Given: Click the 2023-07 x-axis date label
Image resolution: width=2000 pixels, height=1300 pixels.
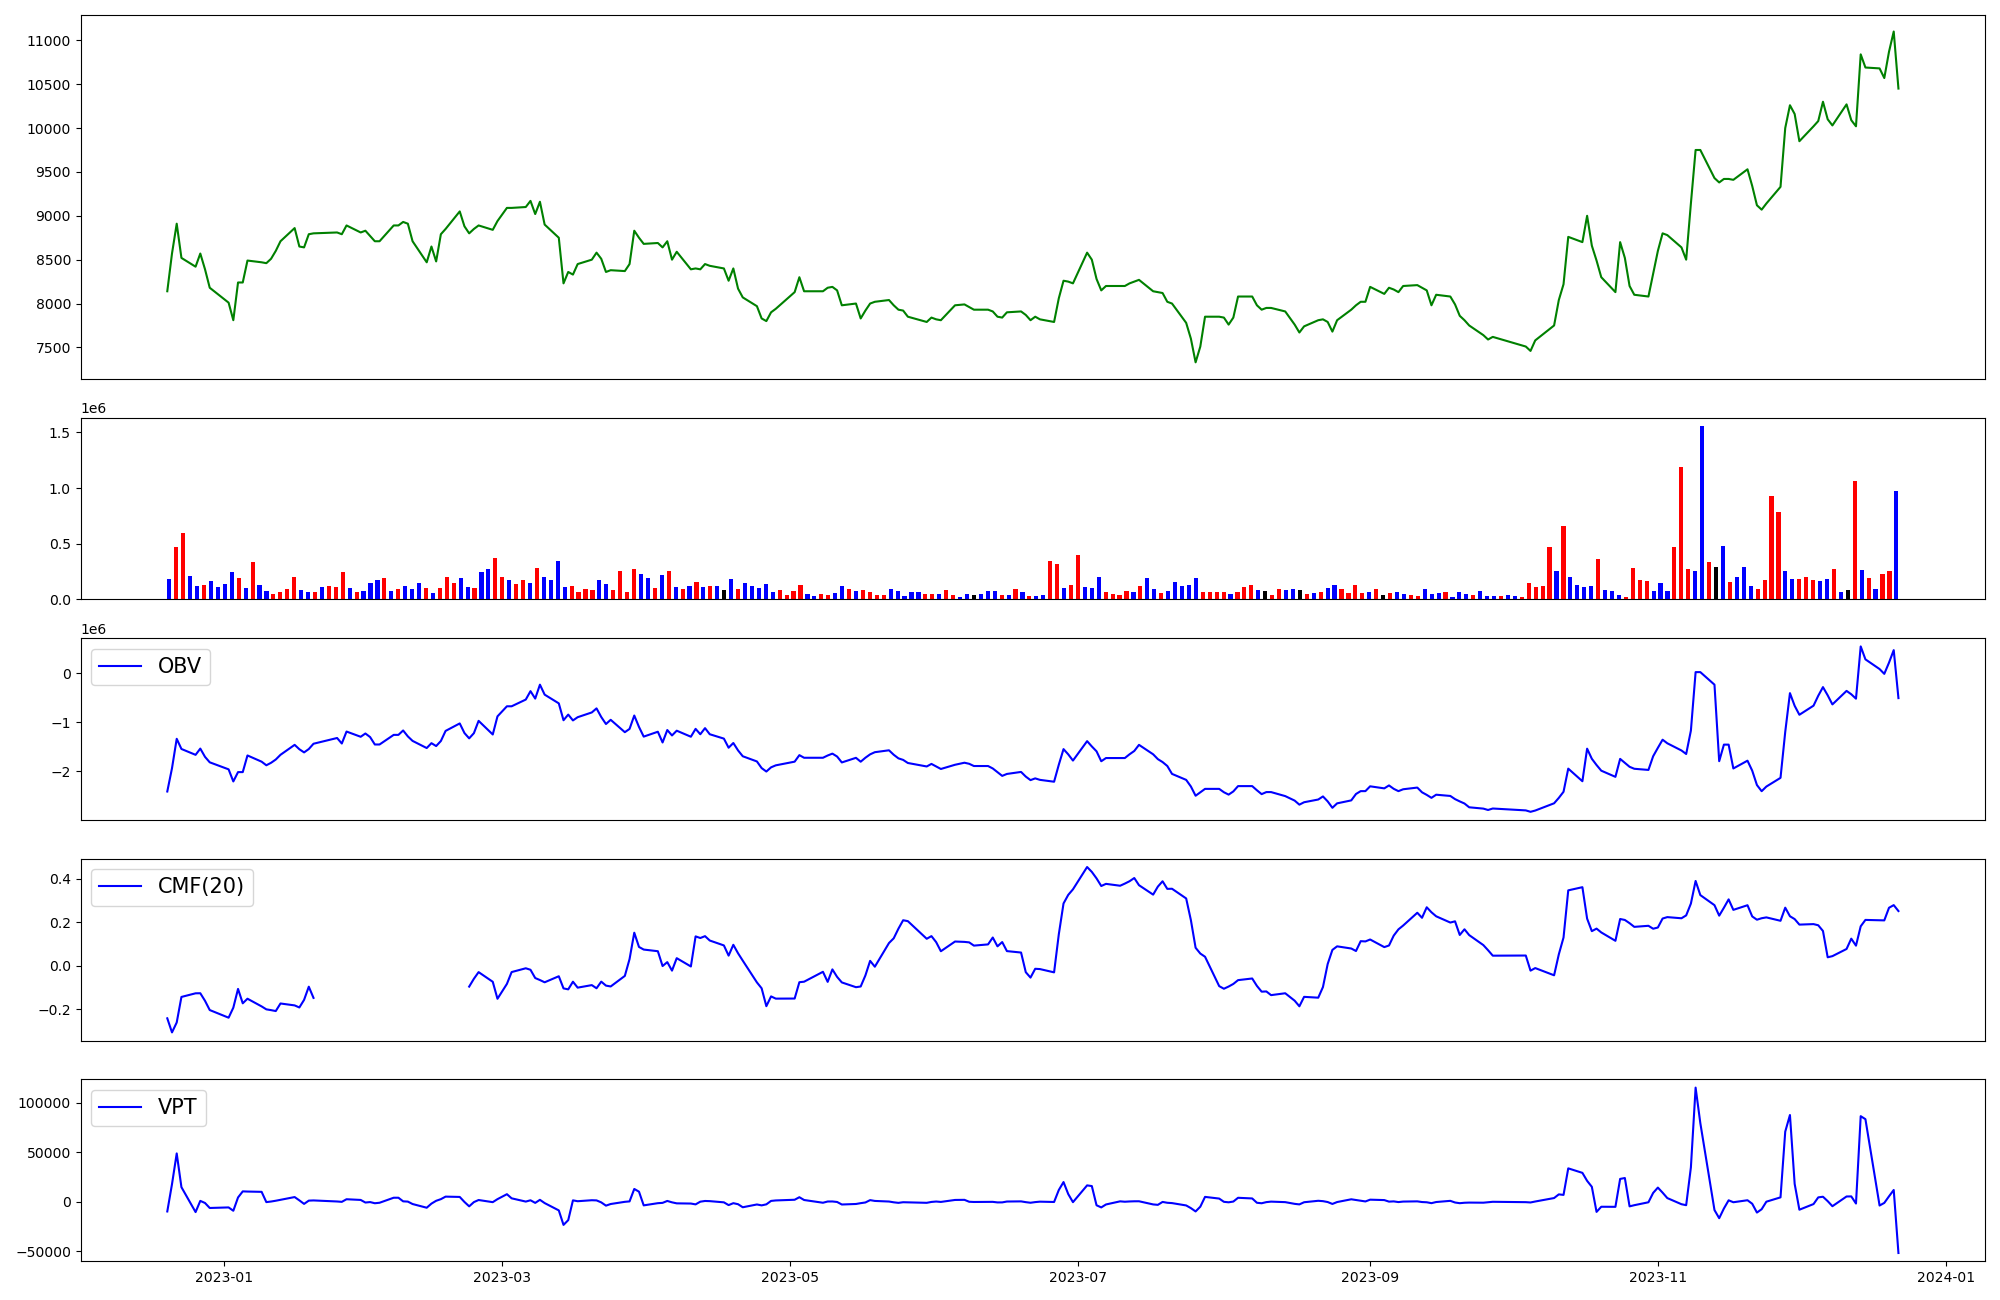Looking at the screenshot, I should click(1078, 1277).
